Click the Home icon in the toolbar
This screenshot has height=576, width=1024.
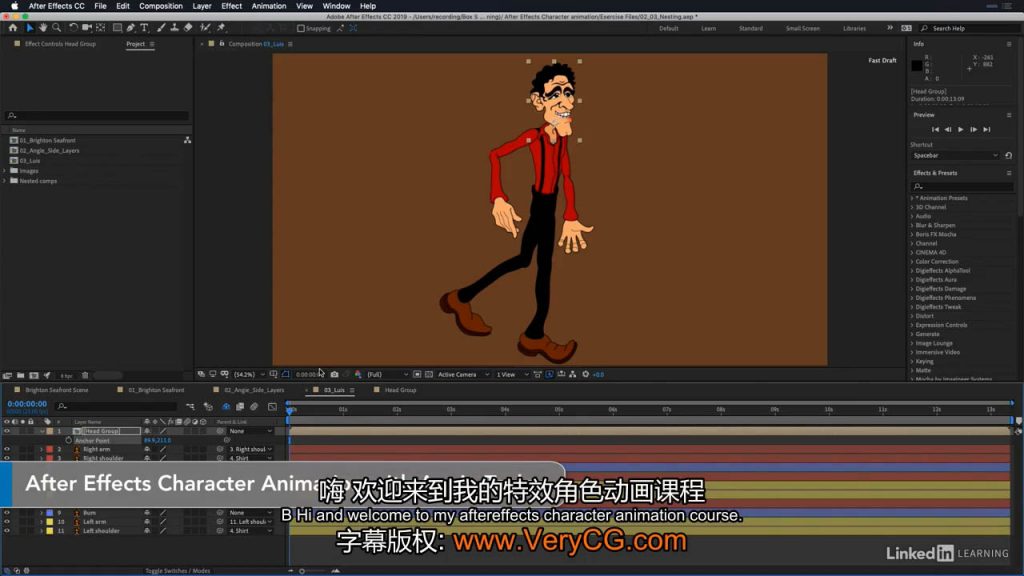(x=12, y=28)
